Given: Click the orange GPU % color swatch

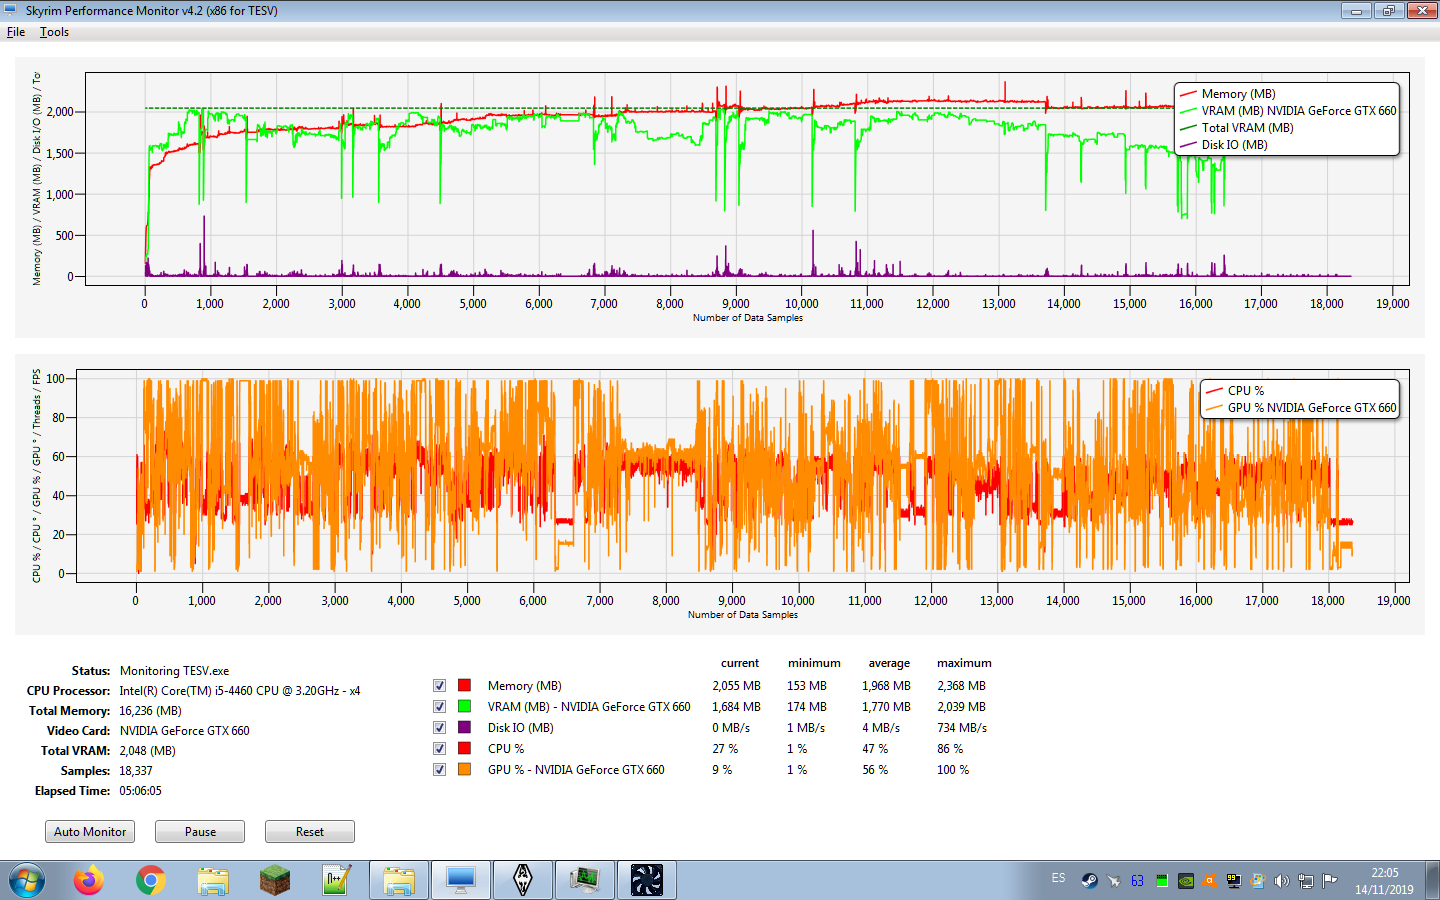Looking at the screenshot, I should 464,769.
